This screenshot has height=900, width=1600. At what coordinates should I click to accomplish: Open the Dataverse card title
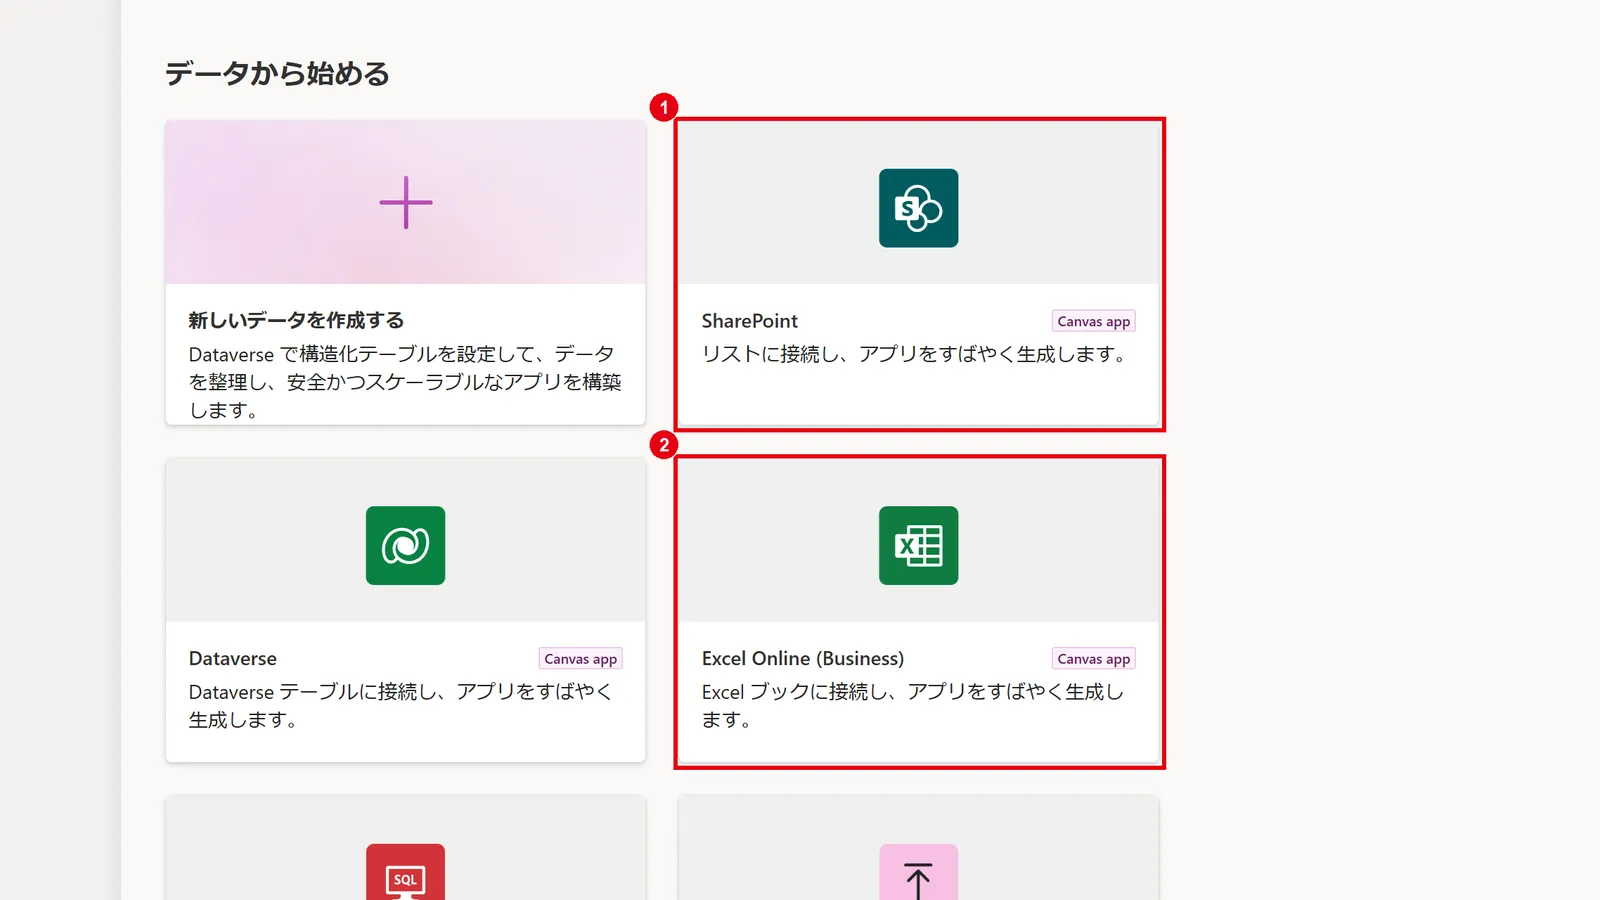[233, 659]
